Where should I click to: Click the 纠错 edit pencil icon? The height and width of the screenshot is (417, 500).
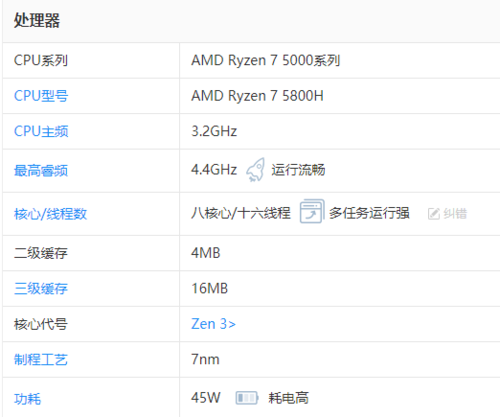point(434,214)
